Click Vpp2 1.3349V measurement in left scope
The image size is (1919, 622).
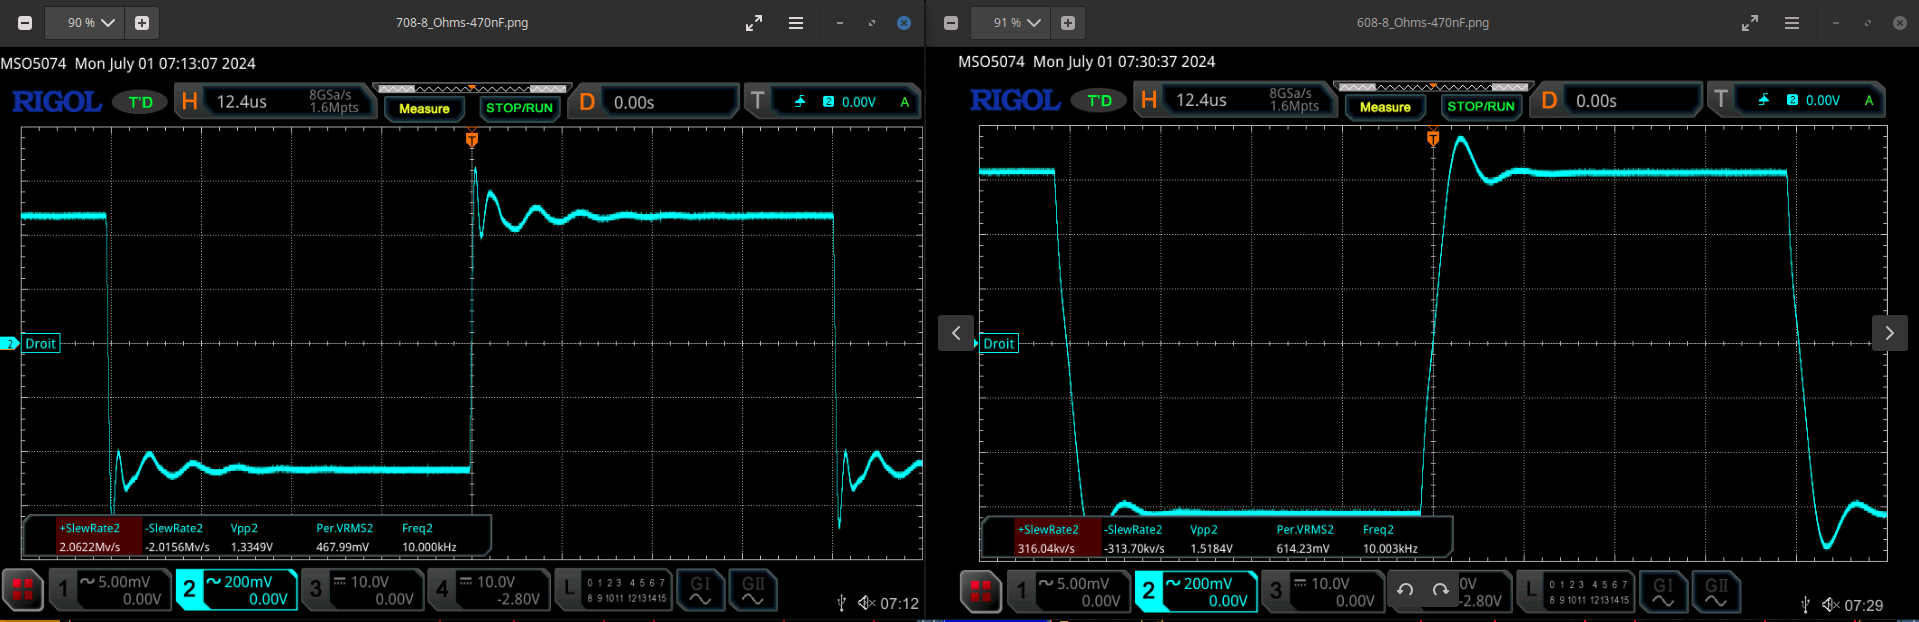point(251,537)
